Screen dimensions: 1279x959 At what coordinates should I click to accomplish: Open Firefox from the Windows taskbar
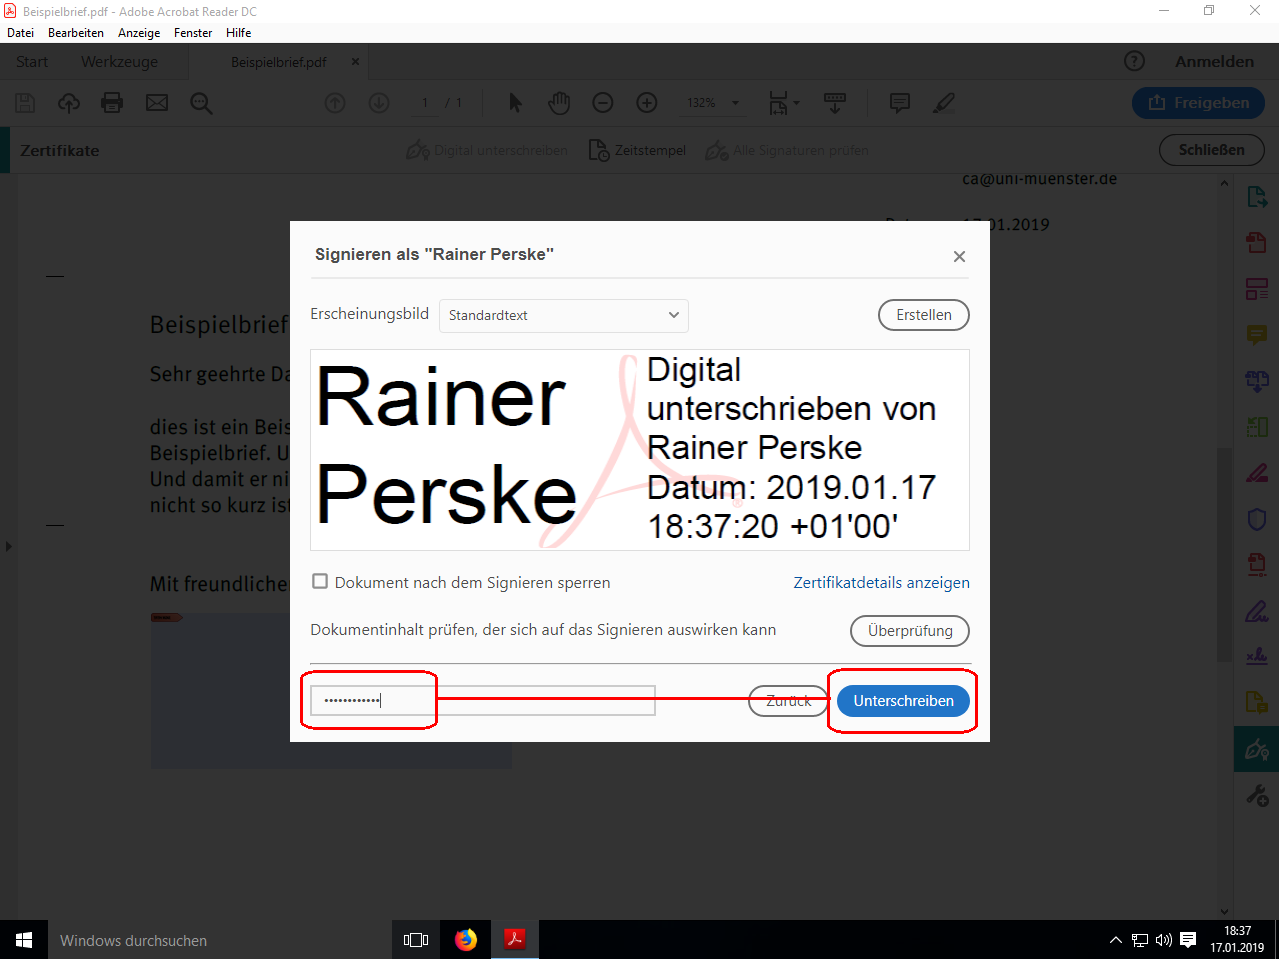click(466, 939)
